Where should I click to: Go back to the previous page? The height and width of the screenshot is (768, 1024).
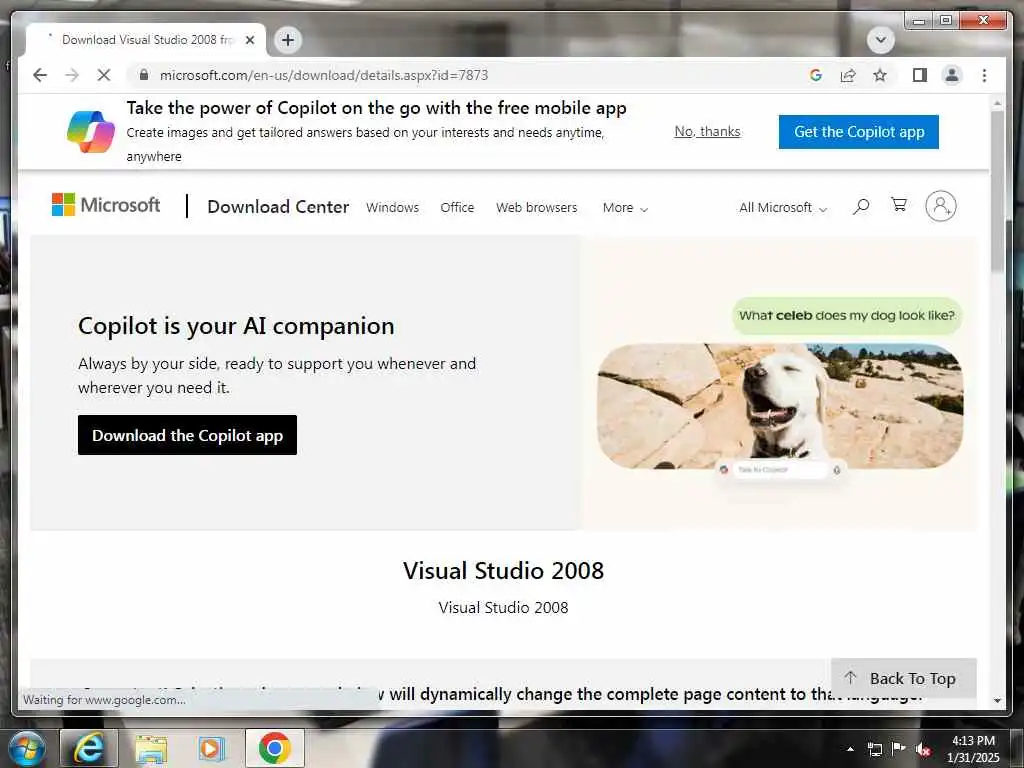40,75
